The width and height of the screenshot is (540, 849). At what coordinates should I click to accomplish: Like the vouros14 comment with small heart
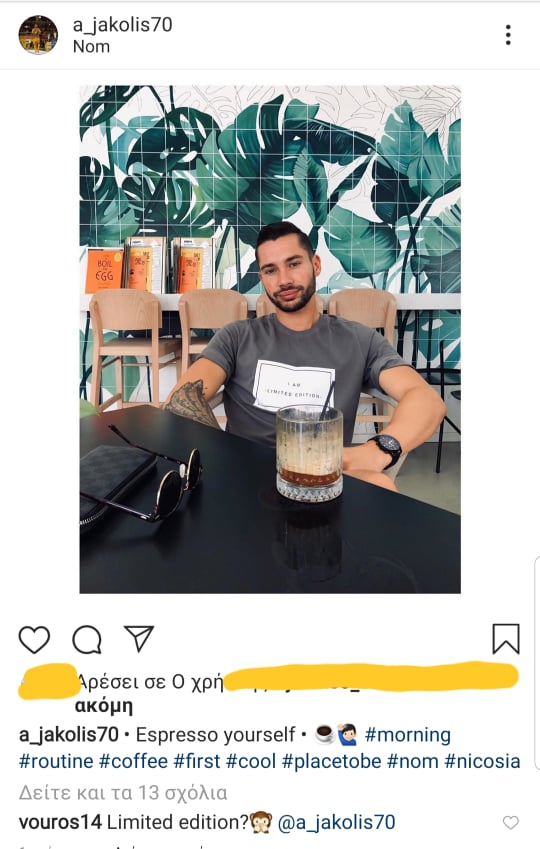coord(510,822)
